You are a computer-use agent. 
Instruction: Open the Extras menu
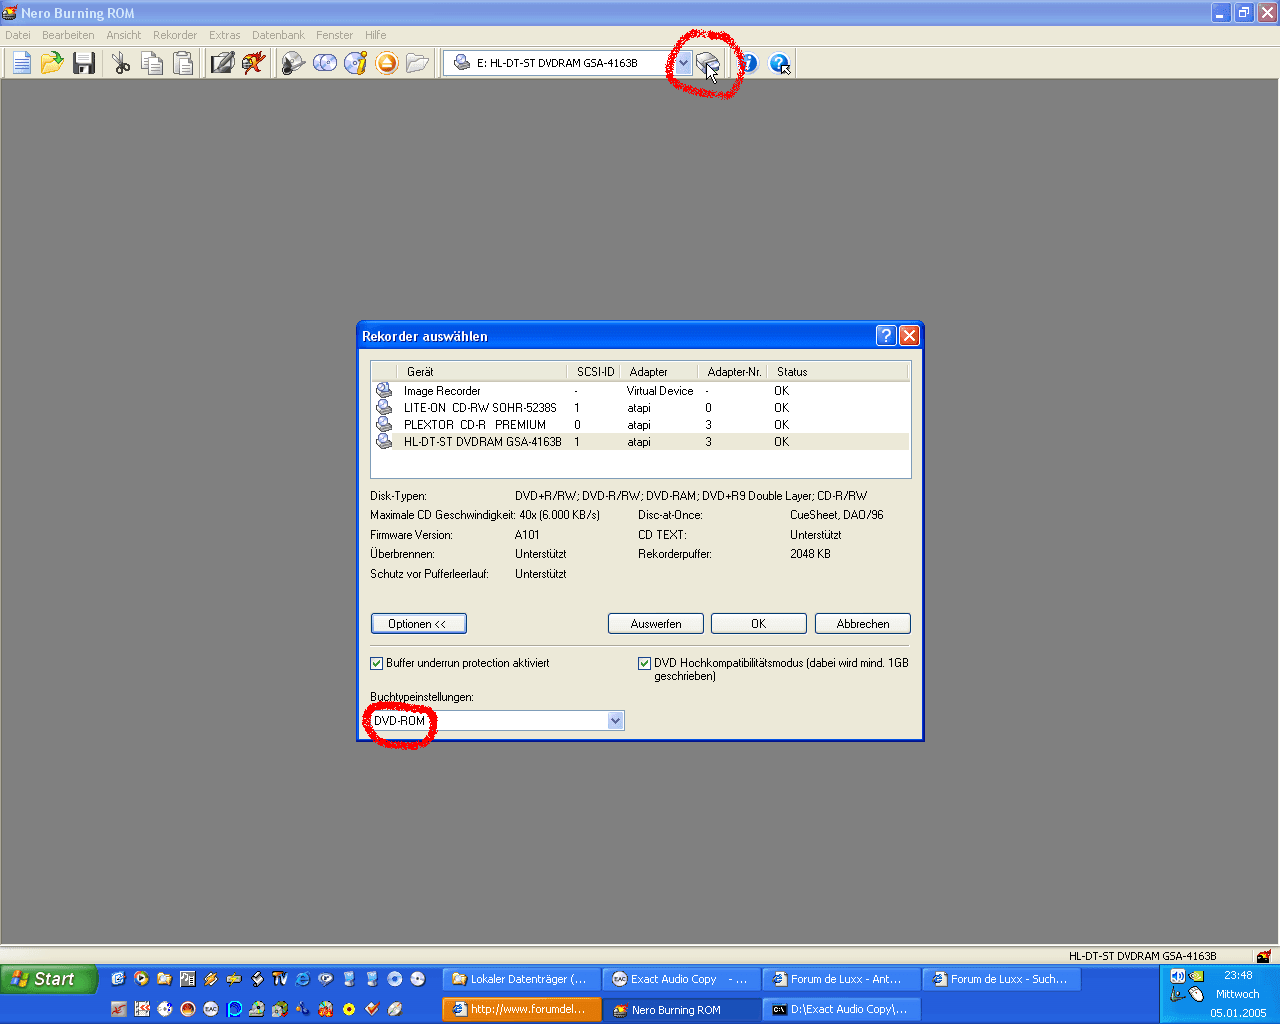coord(224,35)
